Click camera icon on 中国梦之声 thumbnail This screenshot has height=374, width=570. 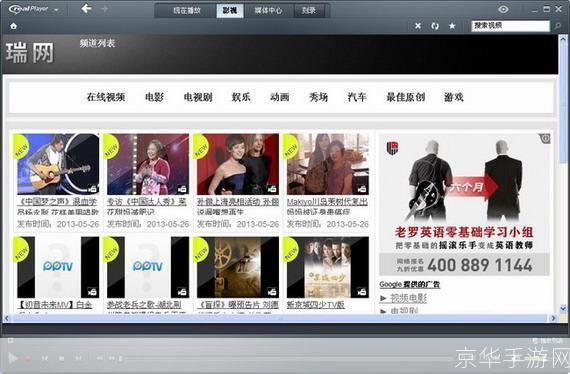[92, 189]
